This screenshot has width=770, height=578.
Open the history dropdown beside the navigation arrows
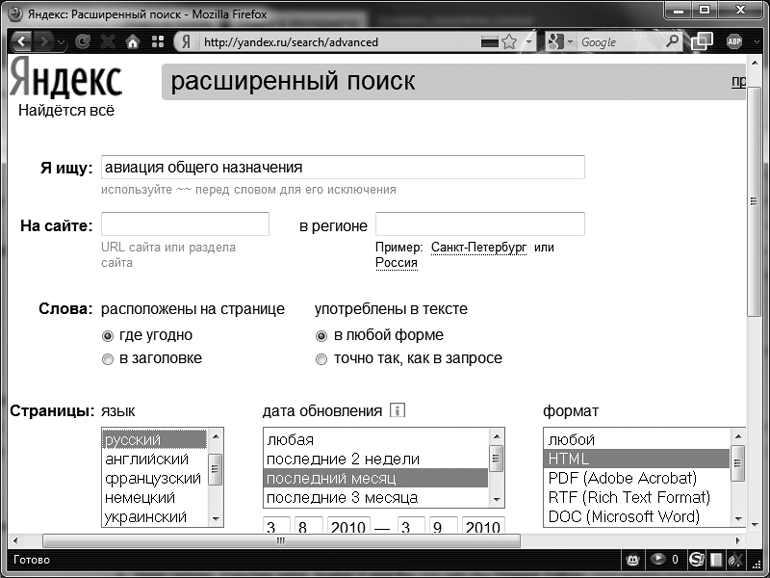(61, 42)
